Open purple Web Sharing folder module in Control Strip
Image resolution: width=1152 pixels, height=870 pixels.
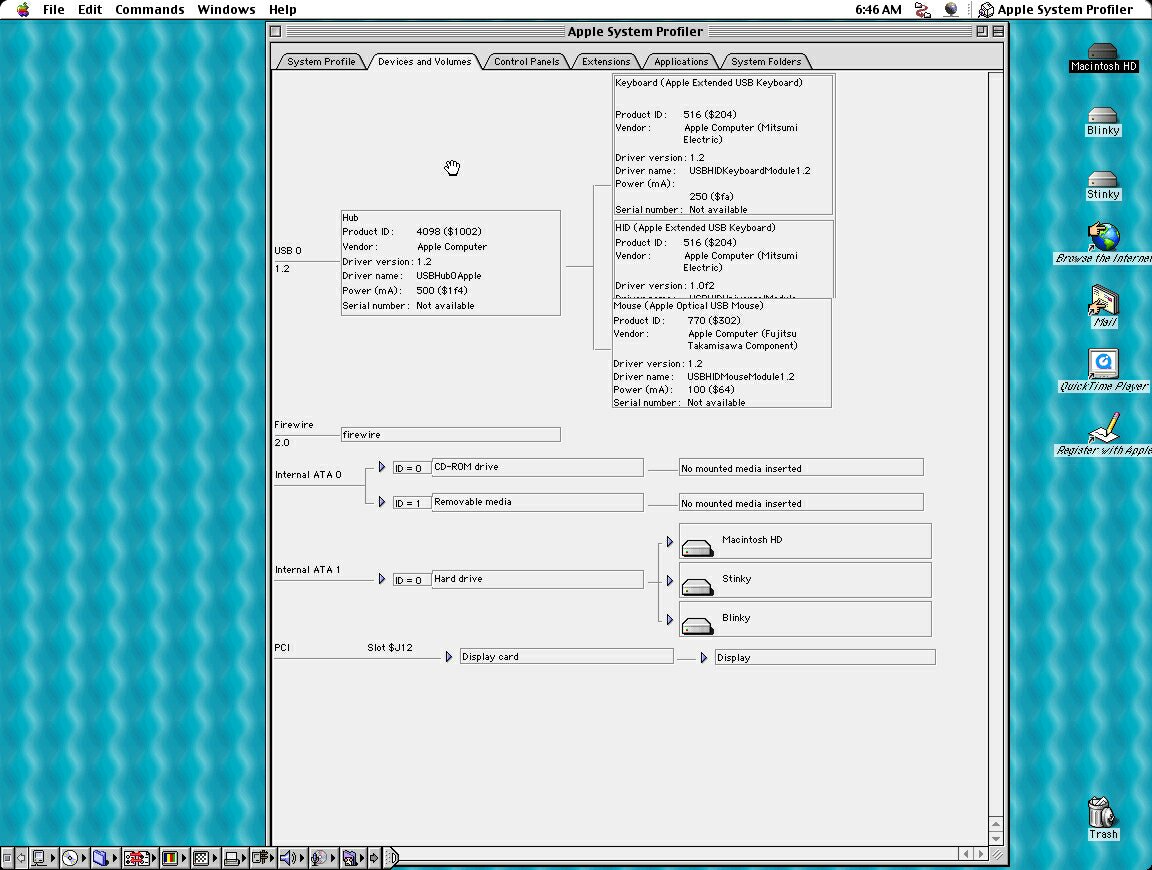[353, 858]
